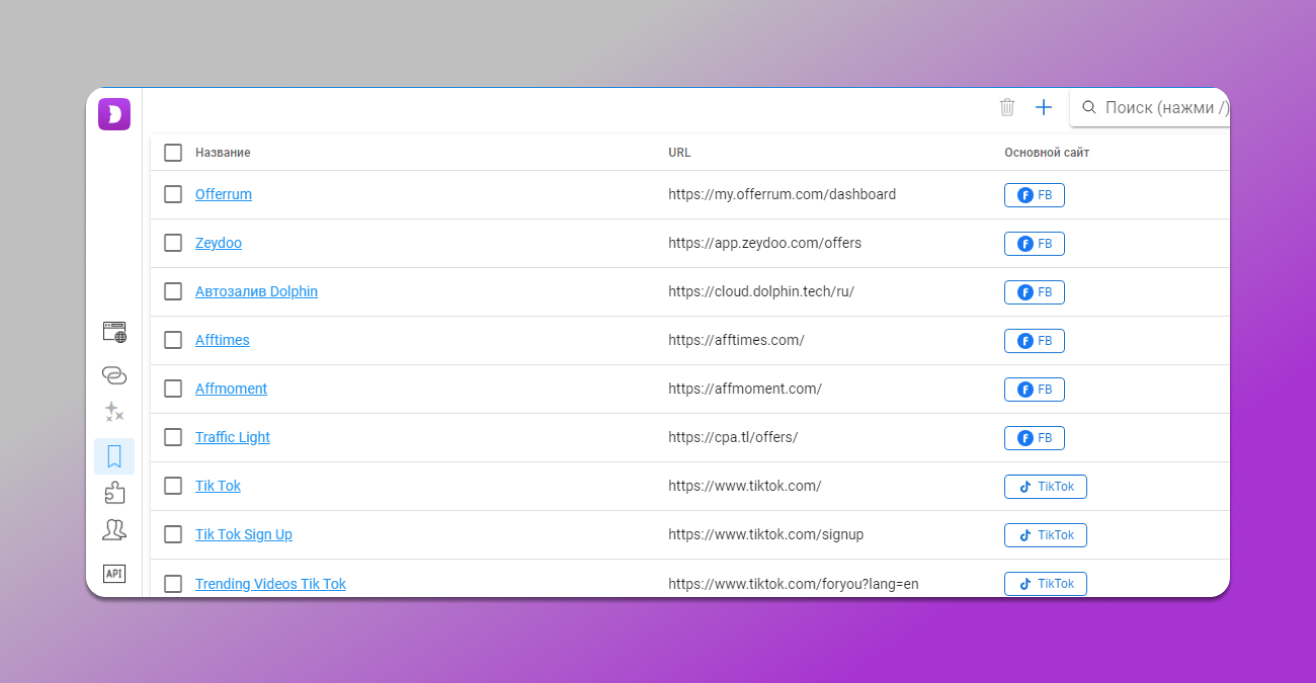Image resolution: width=1316 pixels, height=683 pixels.
Task: Open the bookmarks sidebar icon
Action: tap(114, 456)
